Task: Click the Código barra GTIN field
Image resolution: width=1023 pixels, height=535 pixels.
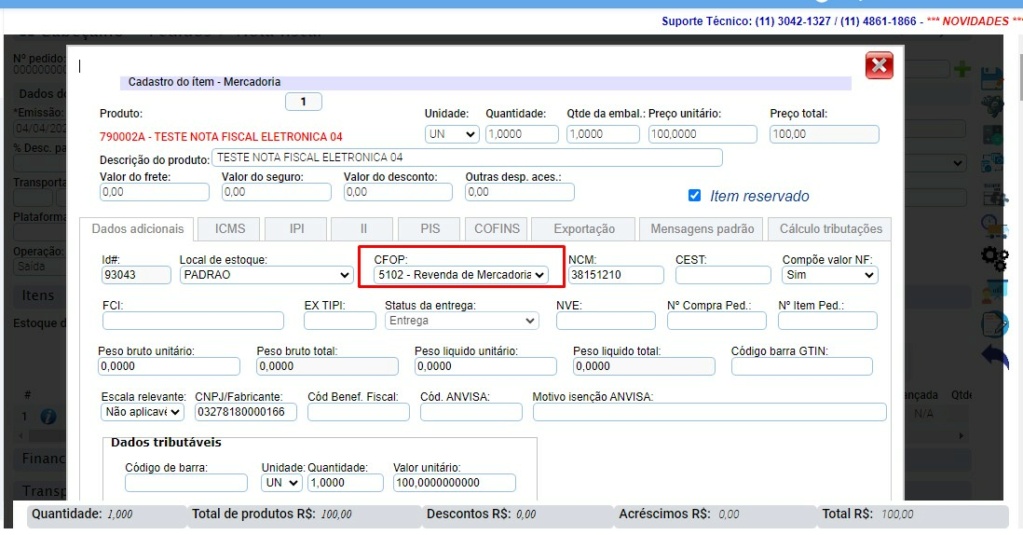Action: pyautogui.click(x=802, y=366)
